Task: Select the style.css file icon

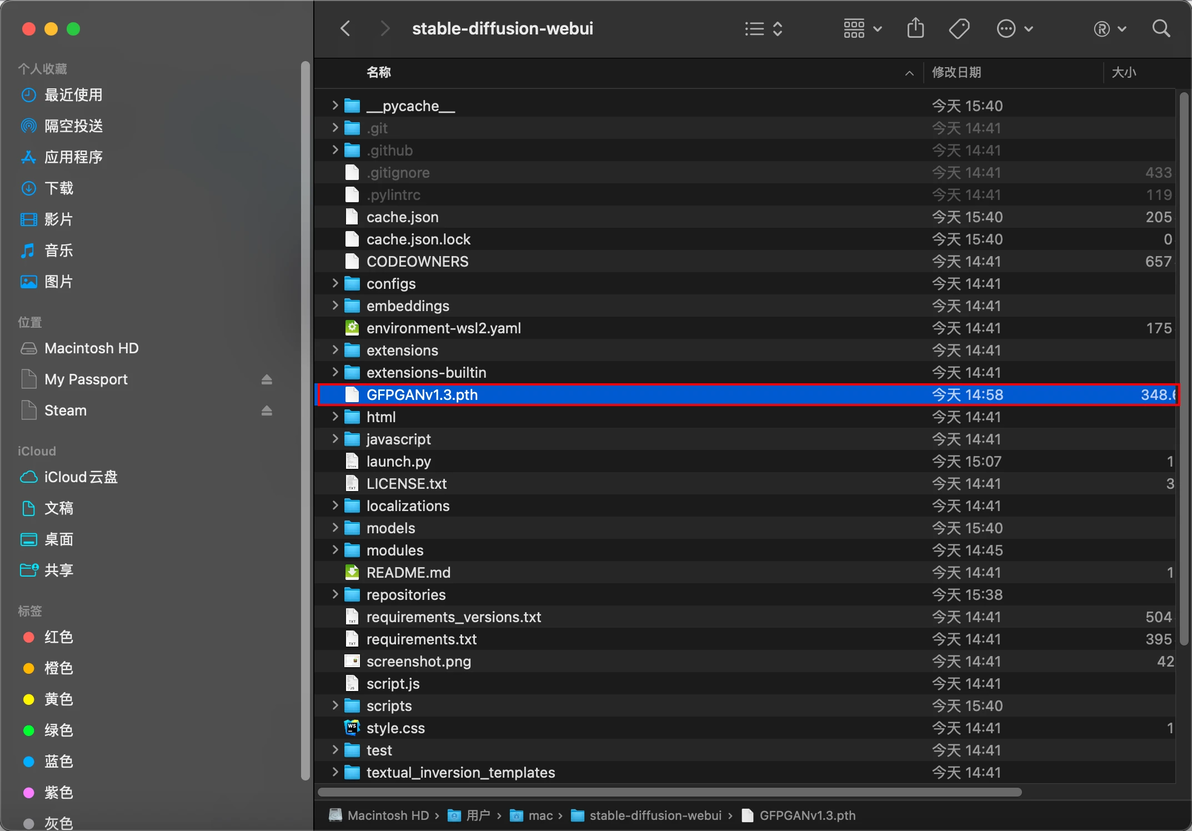Action: pos(352,728)
